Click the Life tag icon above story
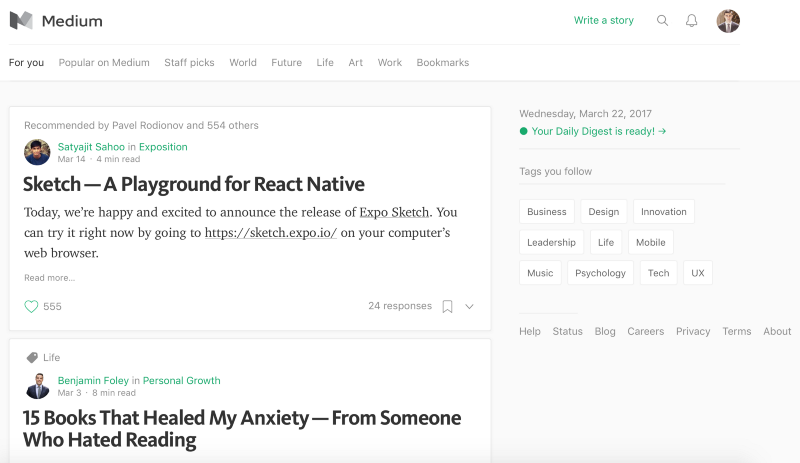 coord(31,357)
